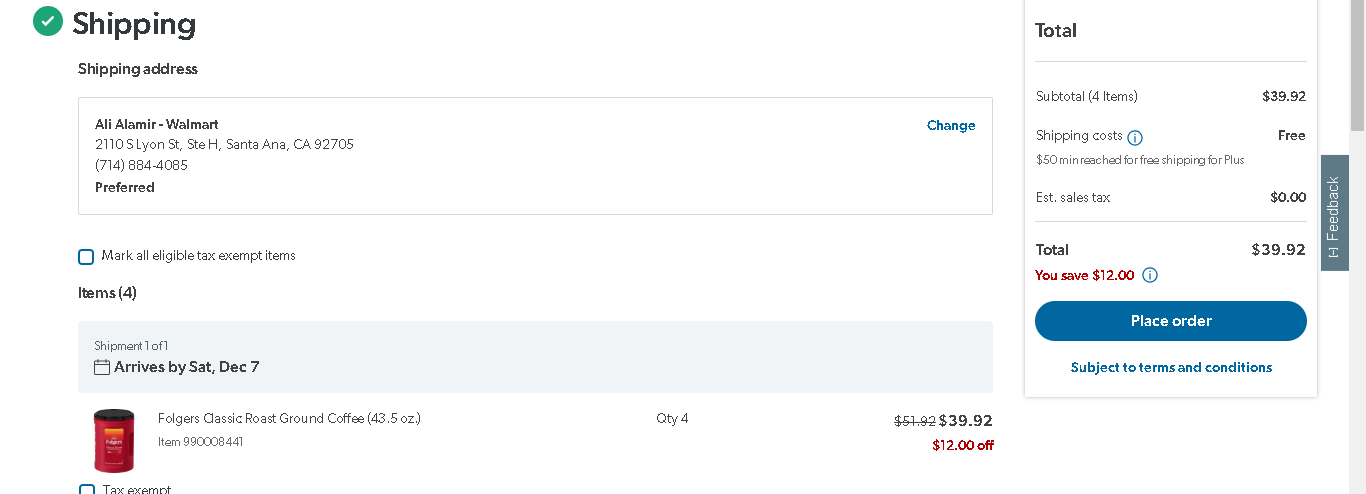The image size is (1366, 494).
Task: Click Change link for shipping address
Action: pyautogui.click(x=951, y=125)
